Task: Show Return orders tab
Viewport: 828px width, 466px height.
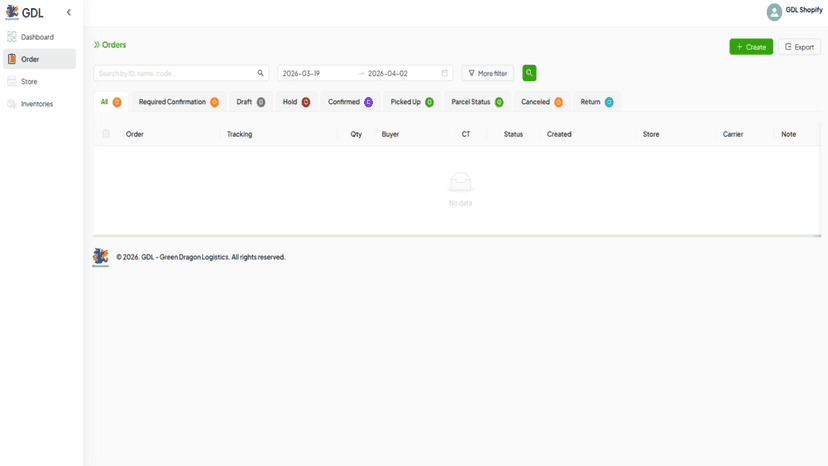Action: [x=597, y=102]
